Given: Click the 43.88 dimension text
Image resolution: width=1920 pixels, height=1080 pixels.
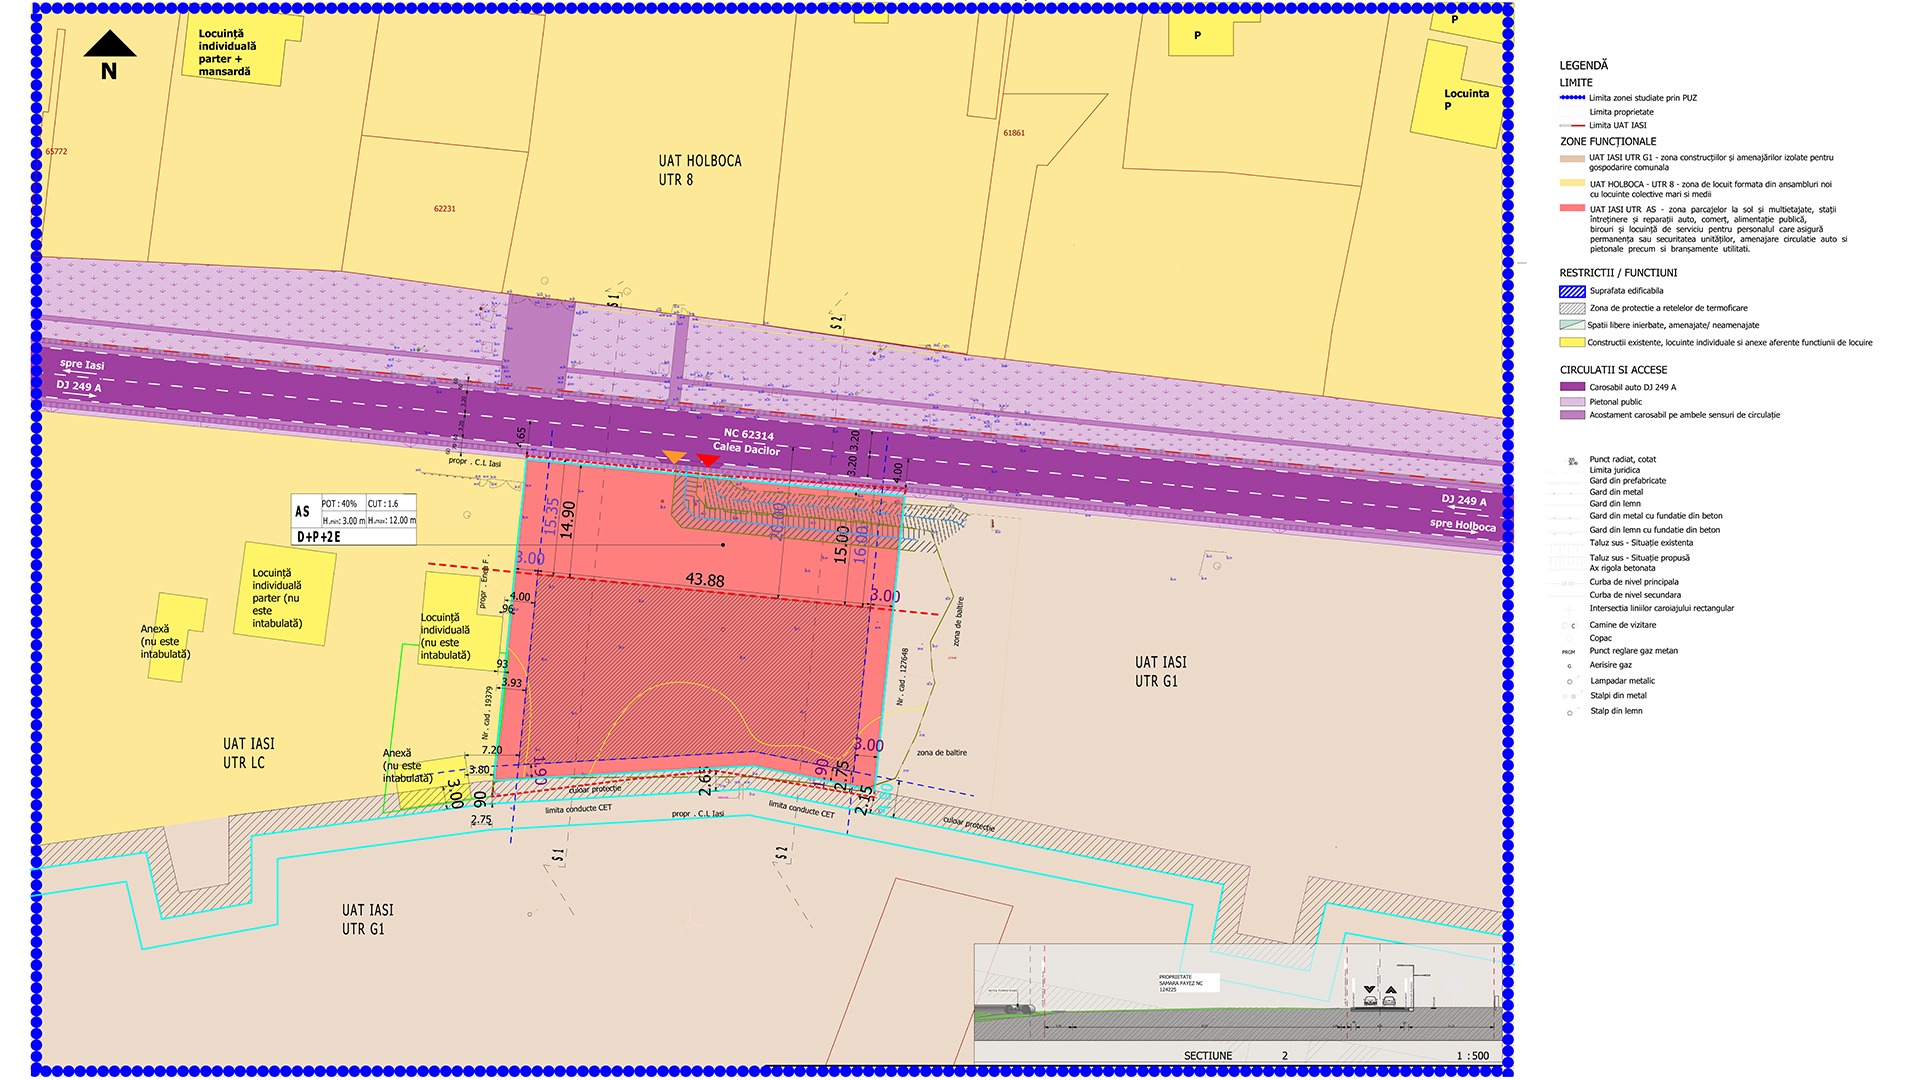Looking at the screenshot, I should click(705, 580).
